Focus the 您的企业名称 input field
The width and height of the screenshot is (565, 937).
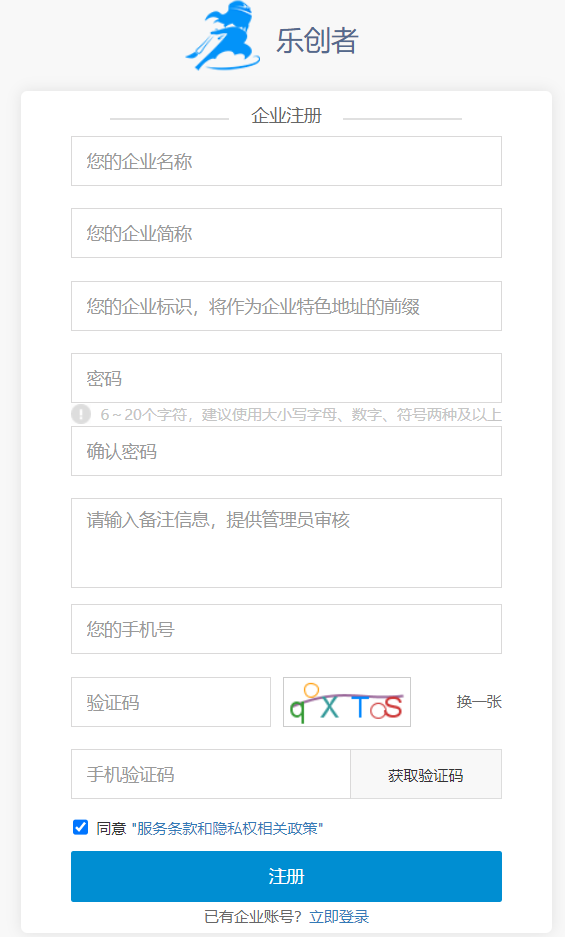(286, 161)
